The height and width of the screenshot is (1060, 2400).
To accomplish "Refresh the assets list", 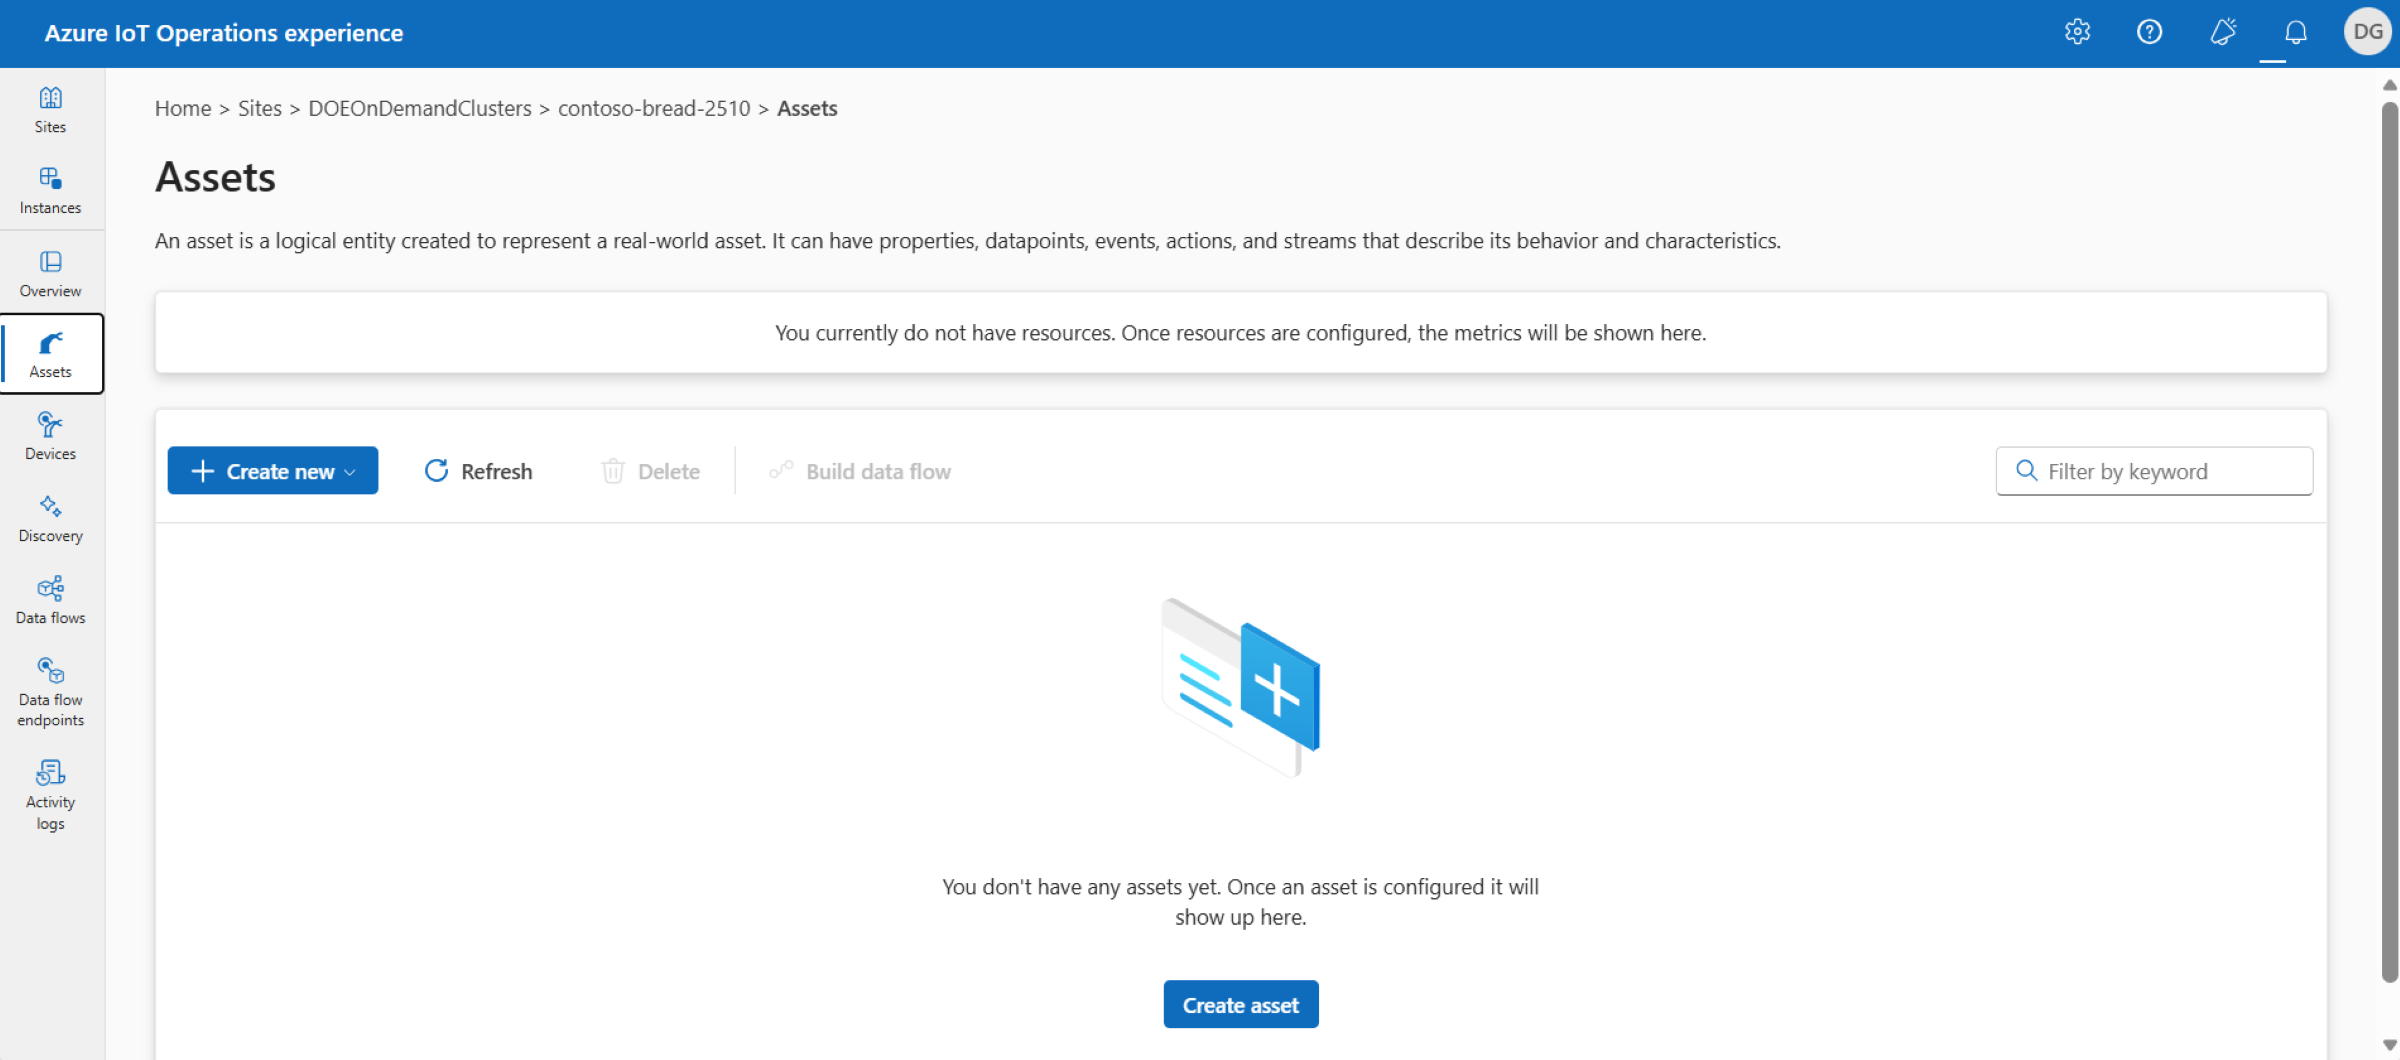I will (478, 471).
